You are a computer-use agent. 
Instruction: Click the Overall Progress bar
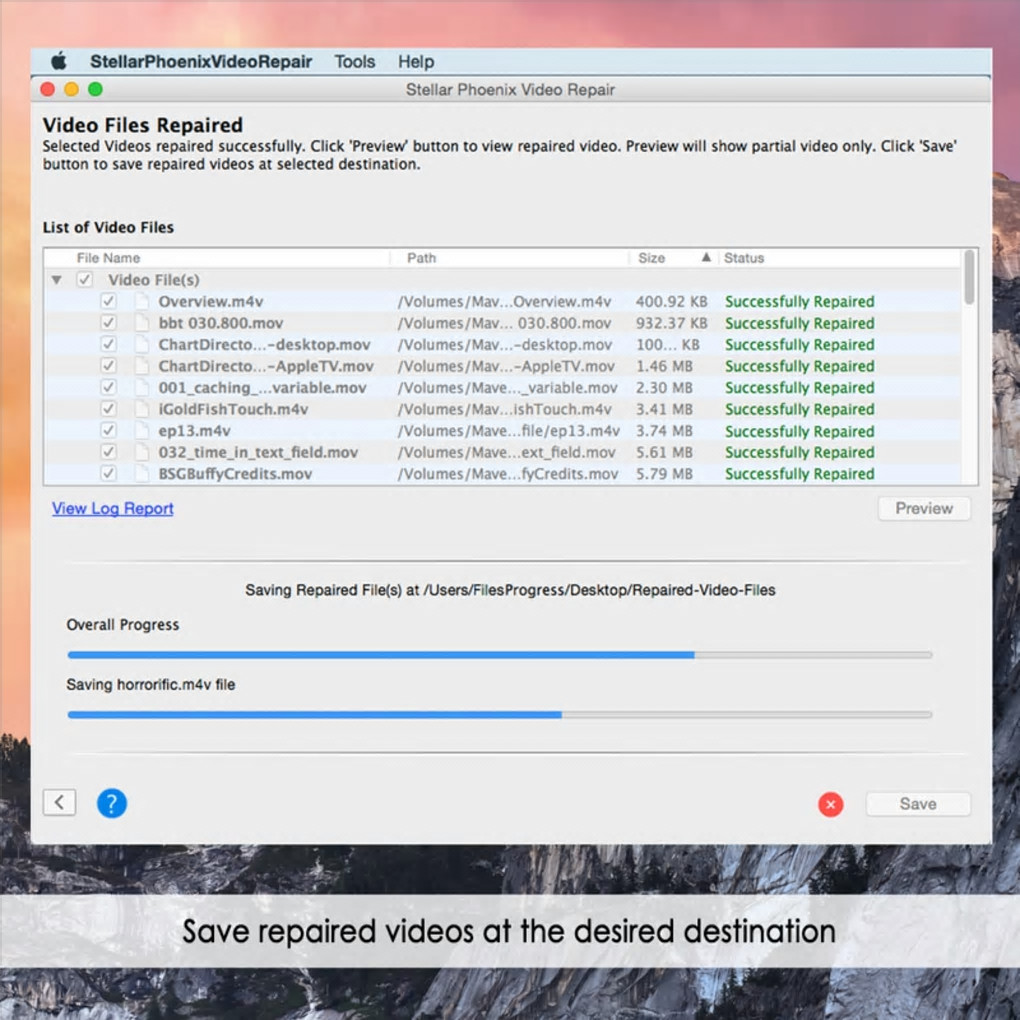pyautogui.click(x=500, y=655)
